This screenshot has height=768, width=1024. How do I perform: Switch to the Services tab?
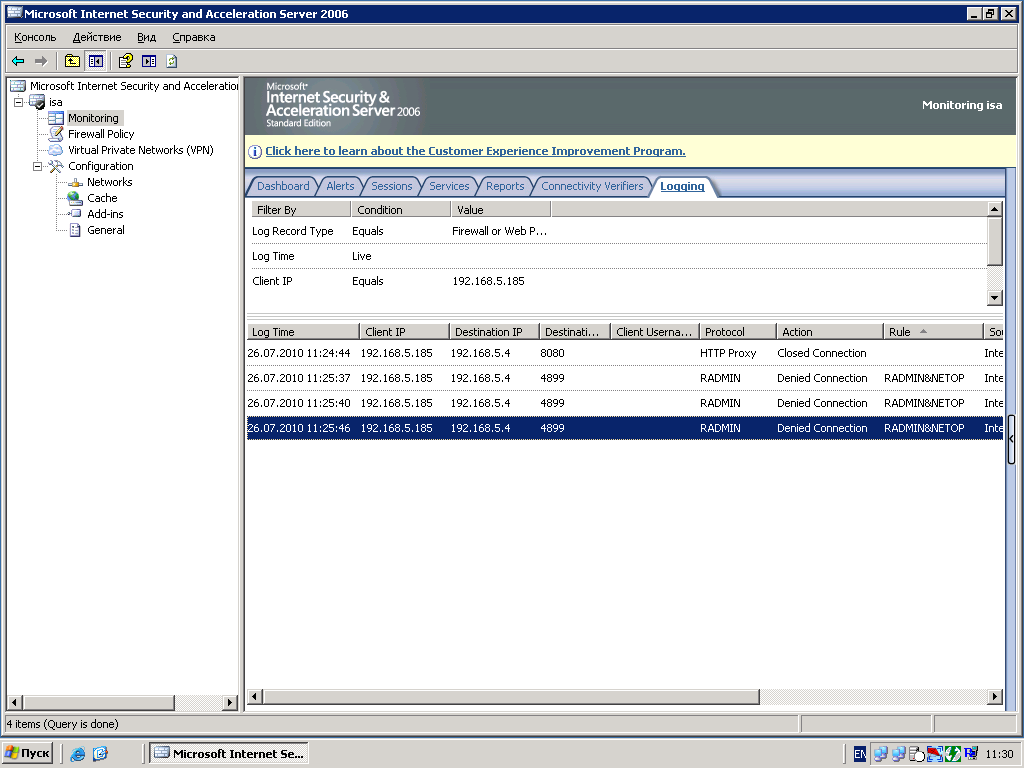click(x=449, y=186)
